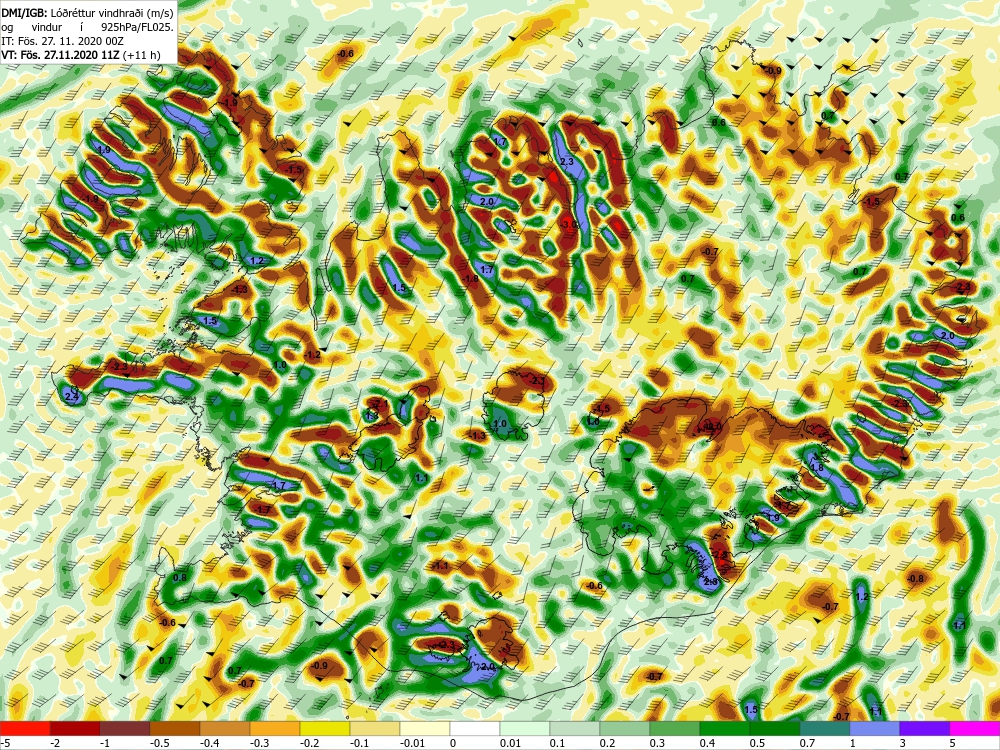Click the pale yellow swatch between -0.01 and 0

[425, 729]
